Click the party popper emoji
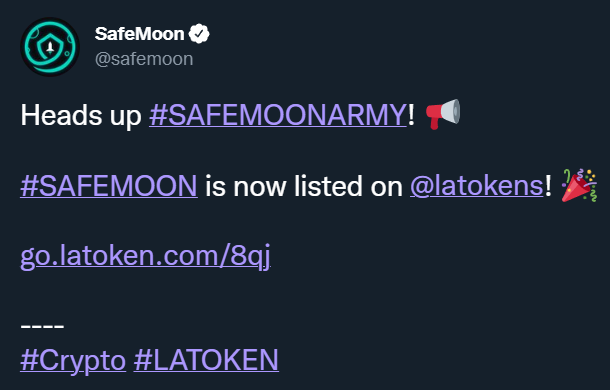 [579, 185]
